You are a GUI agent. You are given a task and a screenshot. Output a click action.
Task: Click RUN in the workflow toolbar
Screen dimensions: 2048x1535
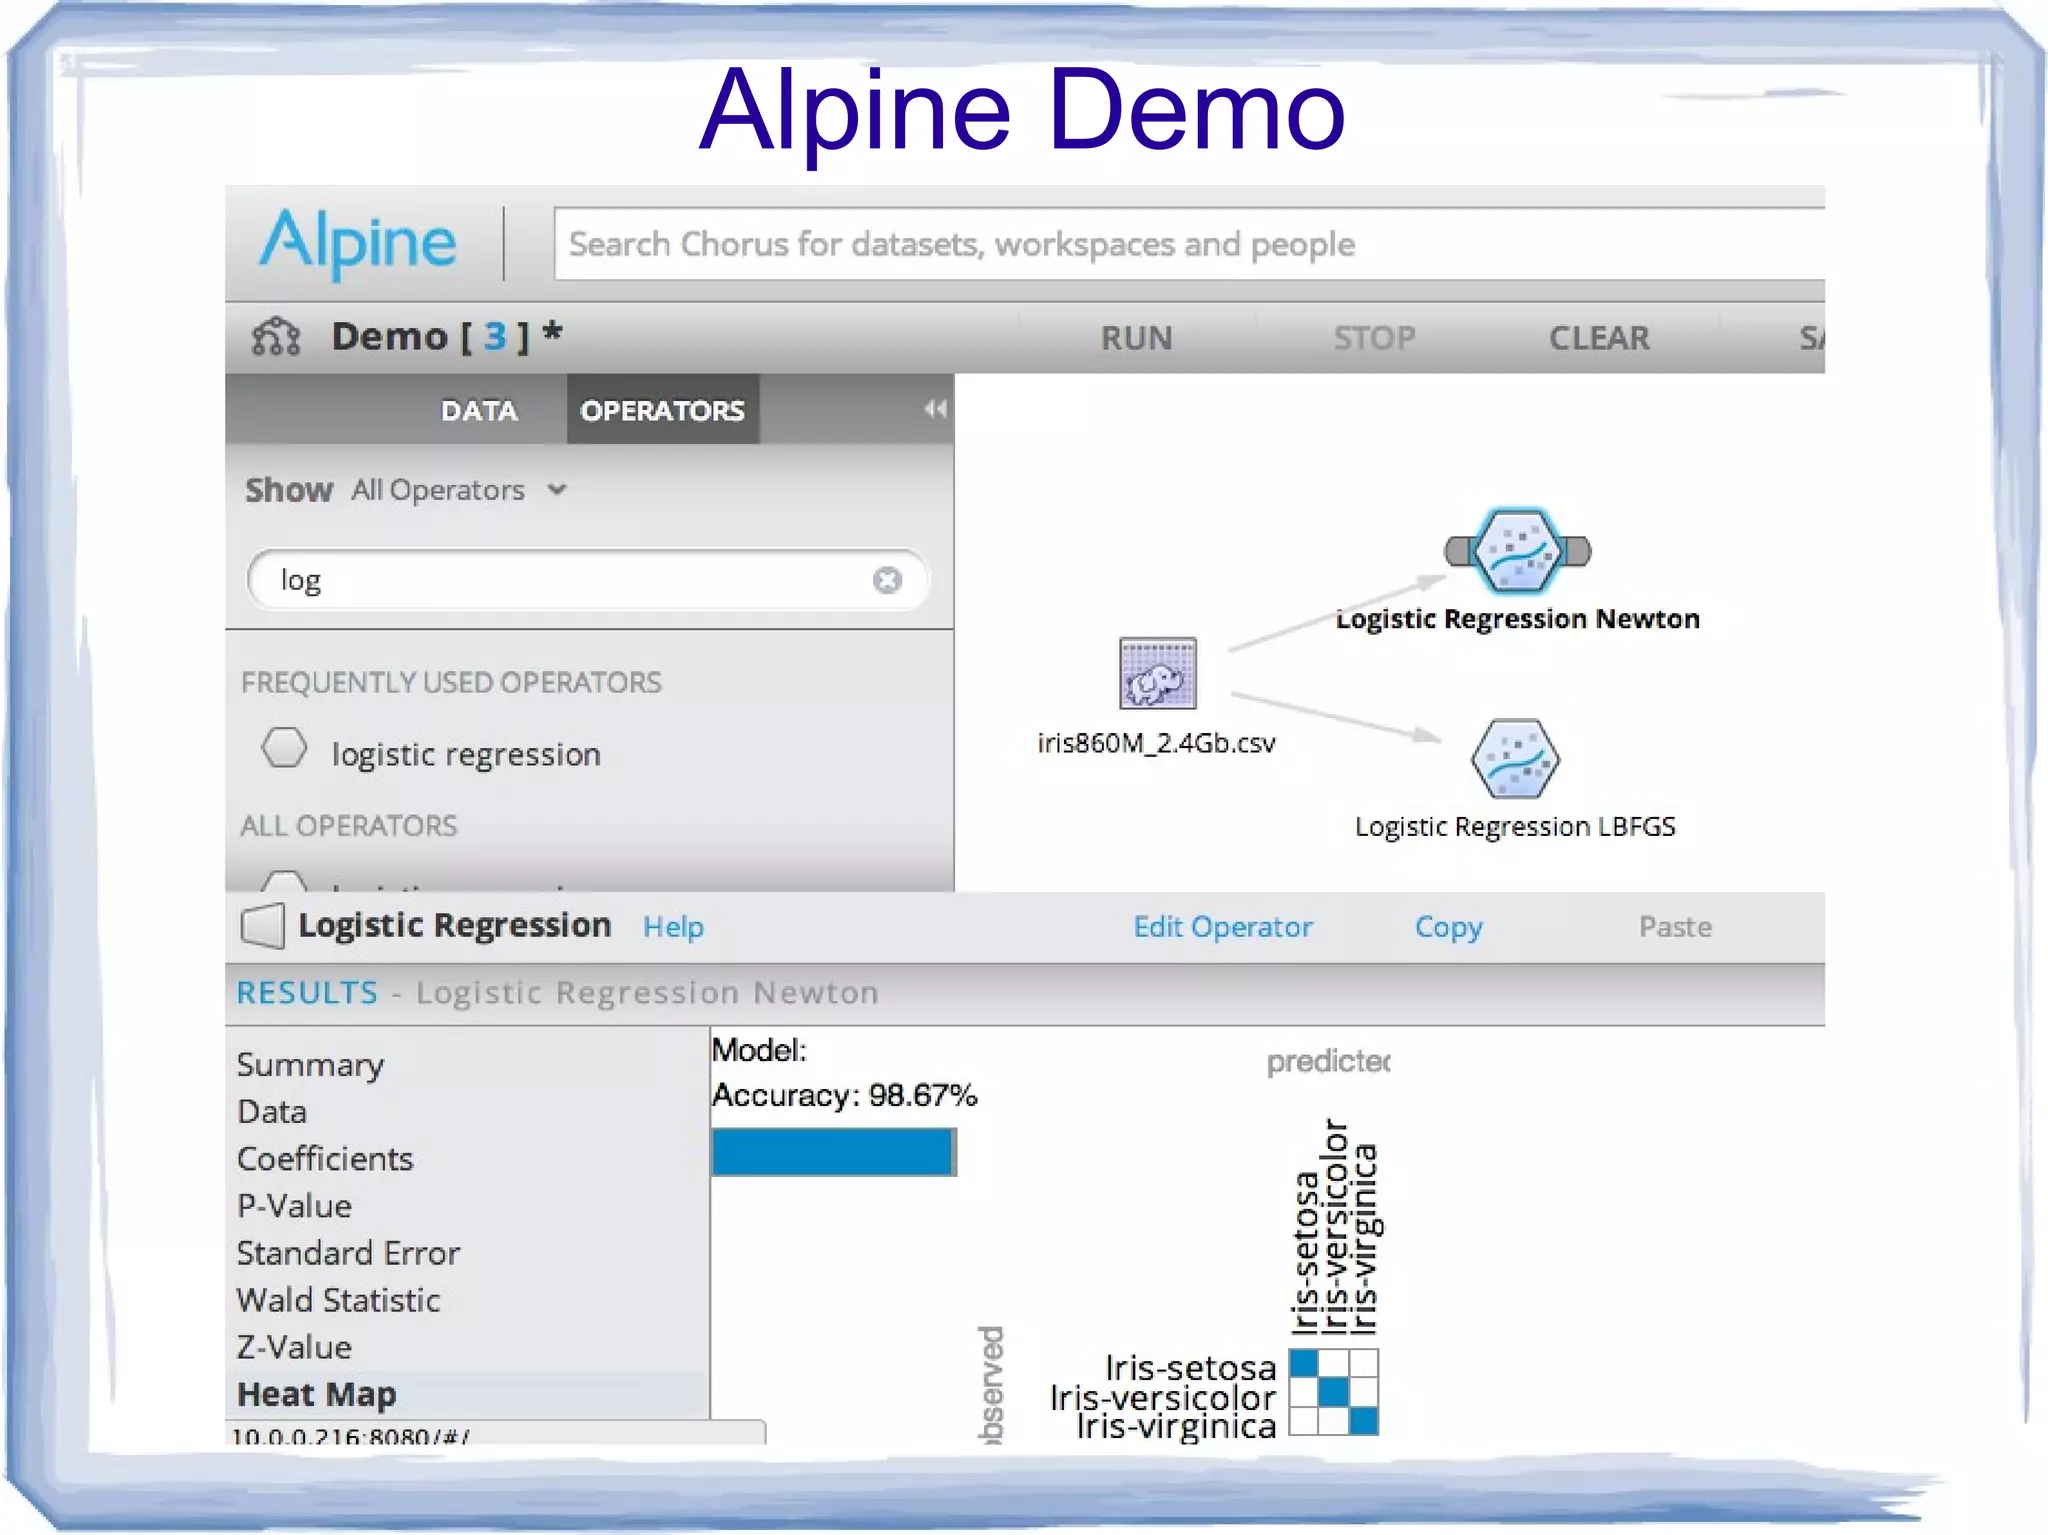point(1136,338)
